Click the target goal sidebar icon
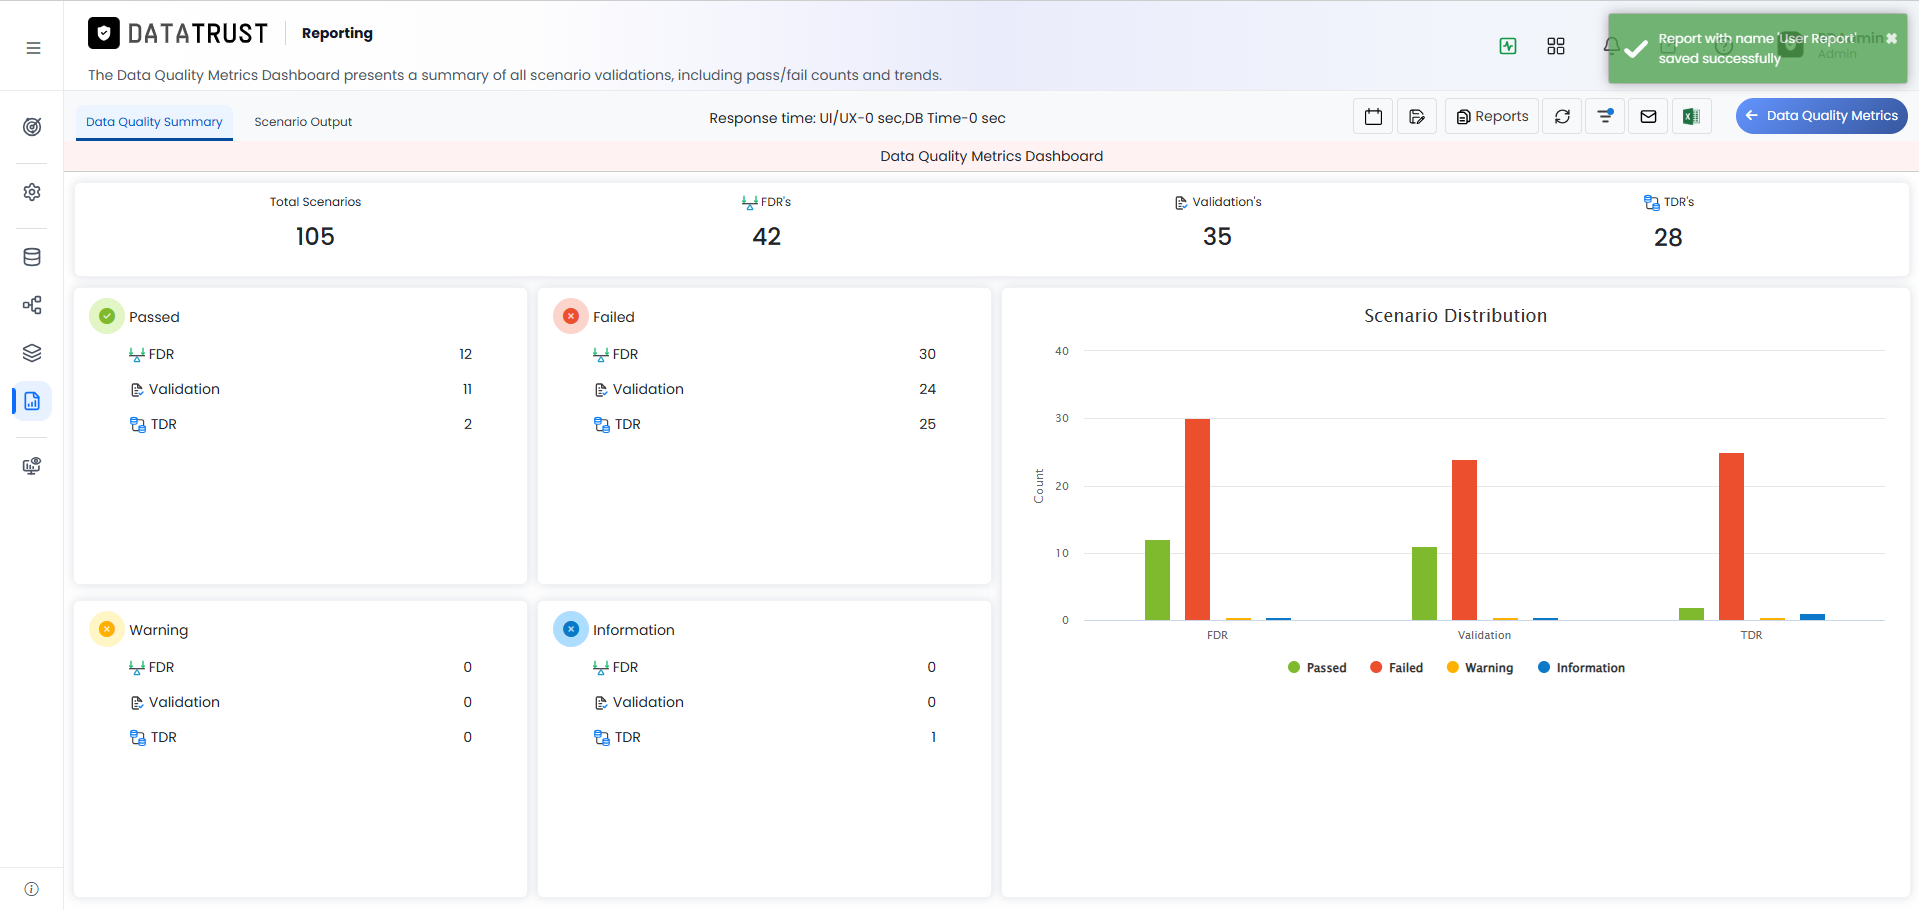 pyautogui.click(x=32, y=127)
